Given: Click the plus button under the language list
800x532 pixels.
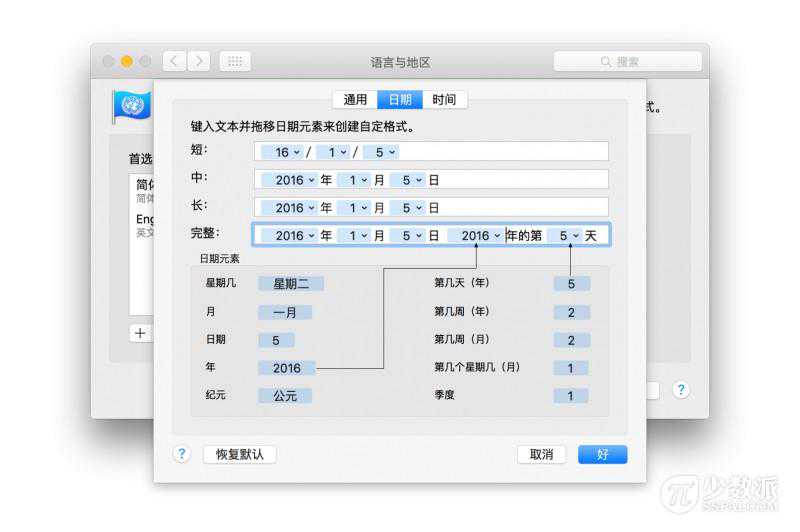Looking at the screenshot, I should point(140,334).
